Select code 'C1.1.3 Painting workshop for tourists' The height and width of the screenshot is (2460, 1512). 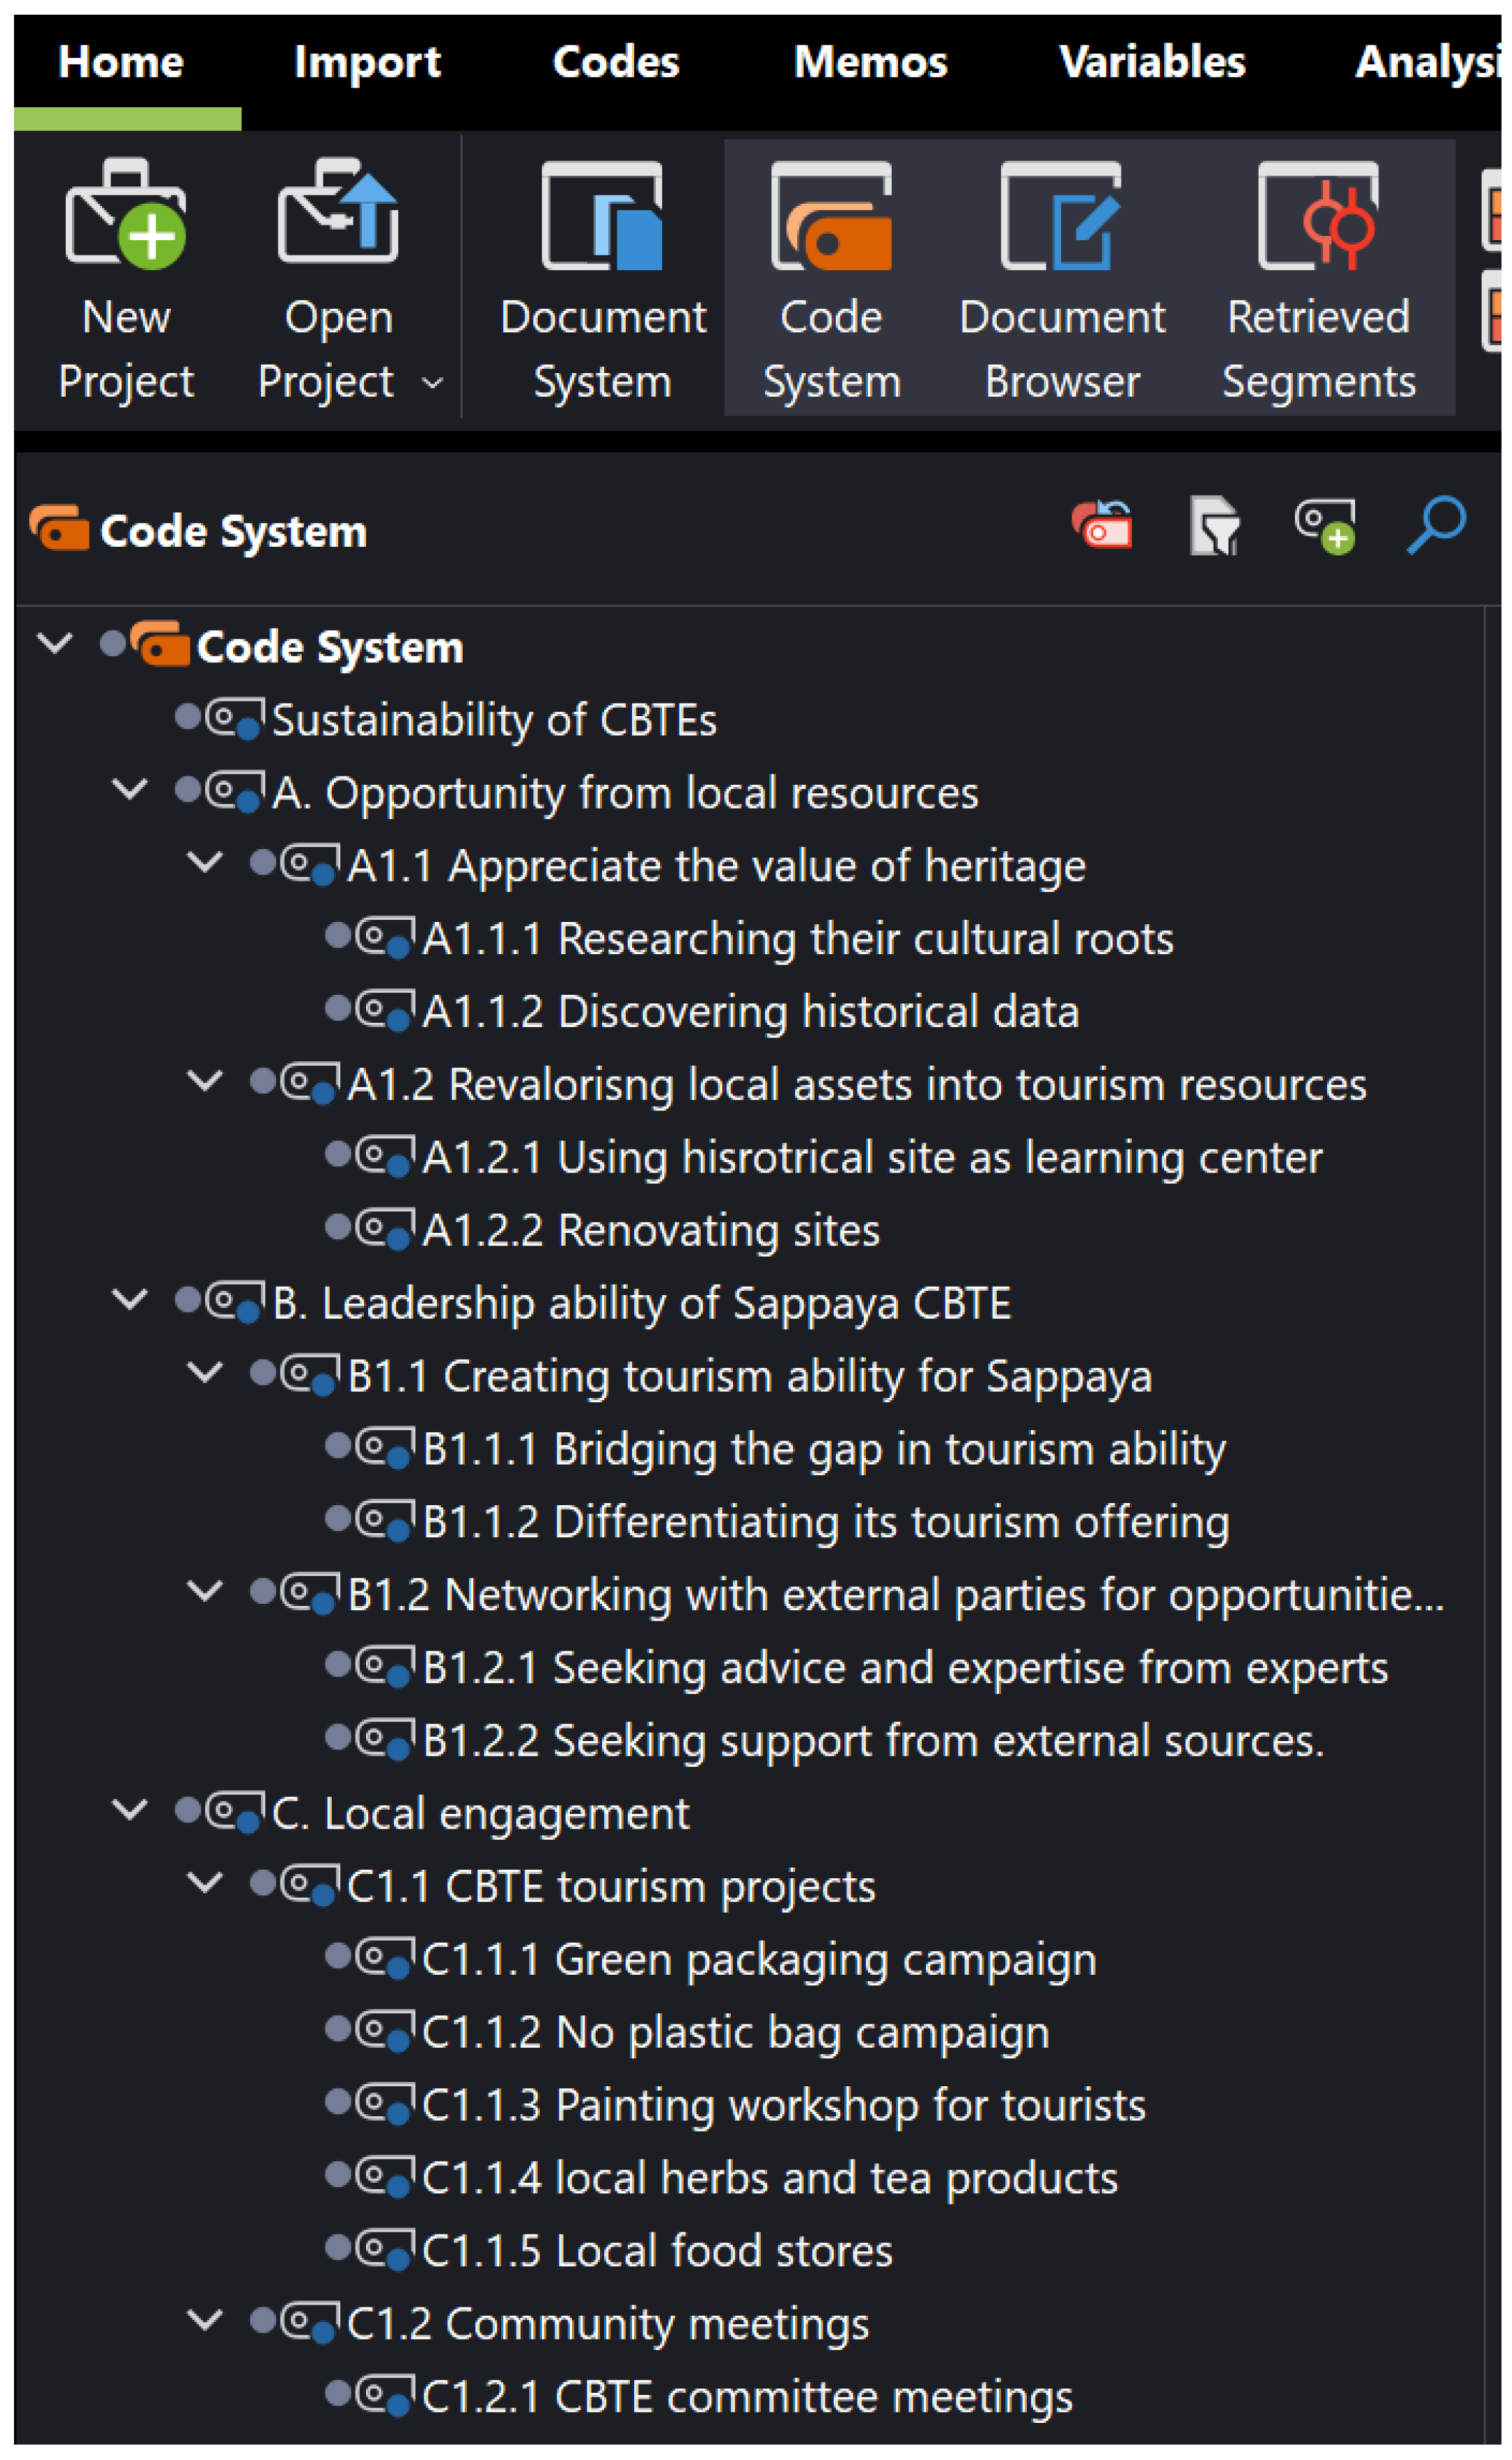783,2105
